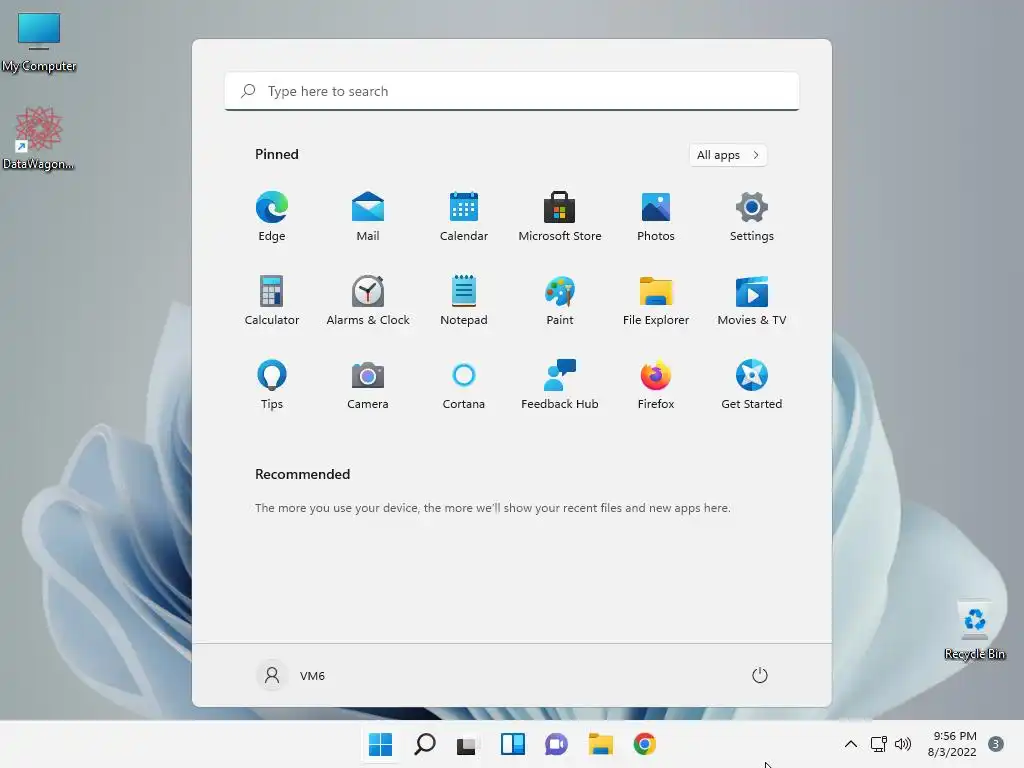Click the Type here to search box
The width and height of the screenshot is (1024, 768).
click(512, 91)
